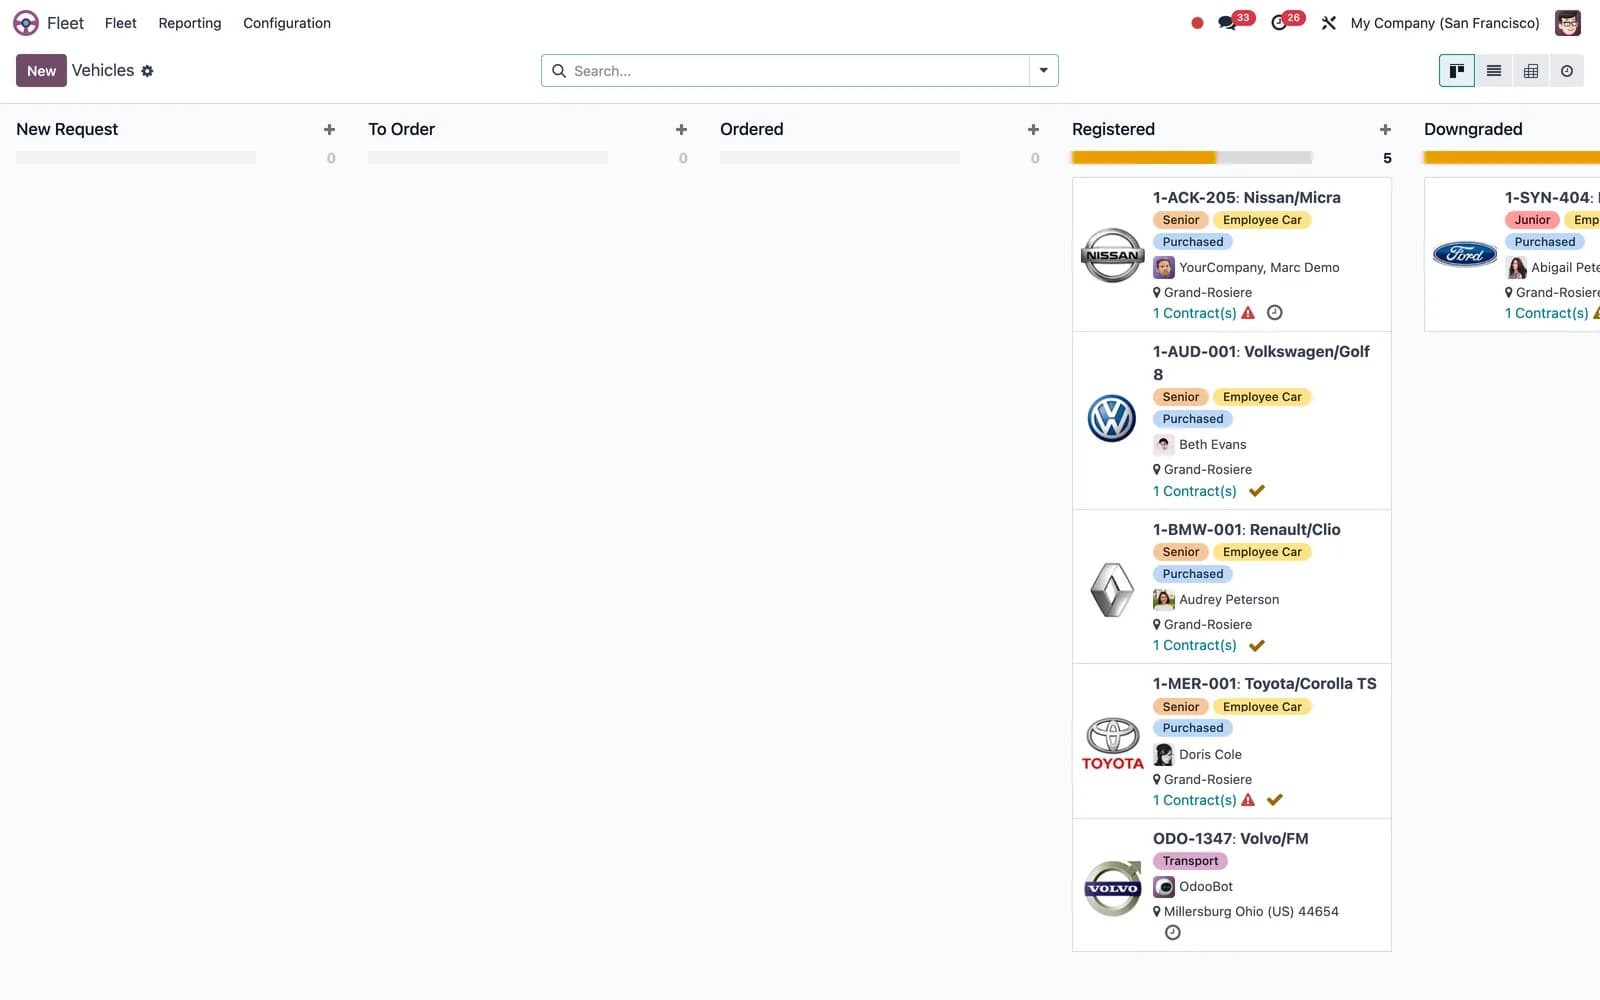Image resolution: width=1600 pixels, height=1000 pixels.
Task: Click the Transport tag on Volvo/FM card
Action: click(x=1190, y=861)
